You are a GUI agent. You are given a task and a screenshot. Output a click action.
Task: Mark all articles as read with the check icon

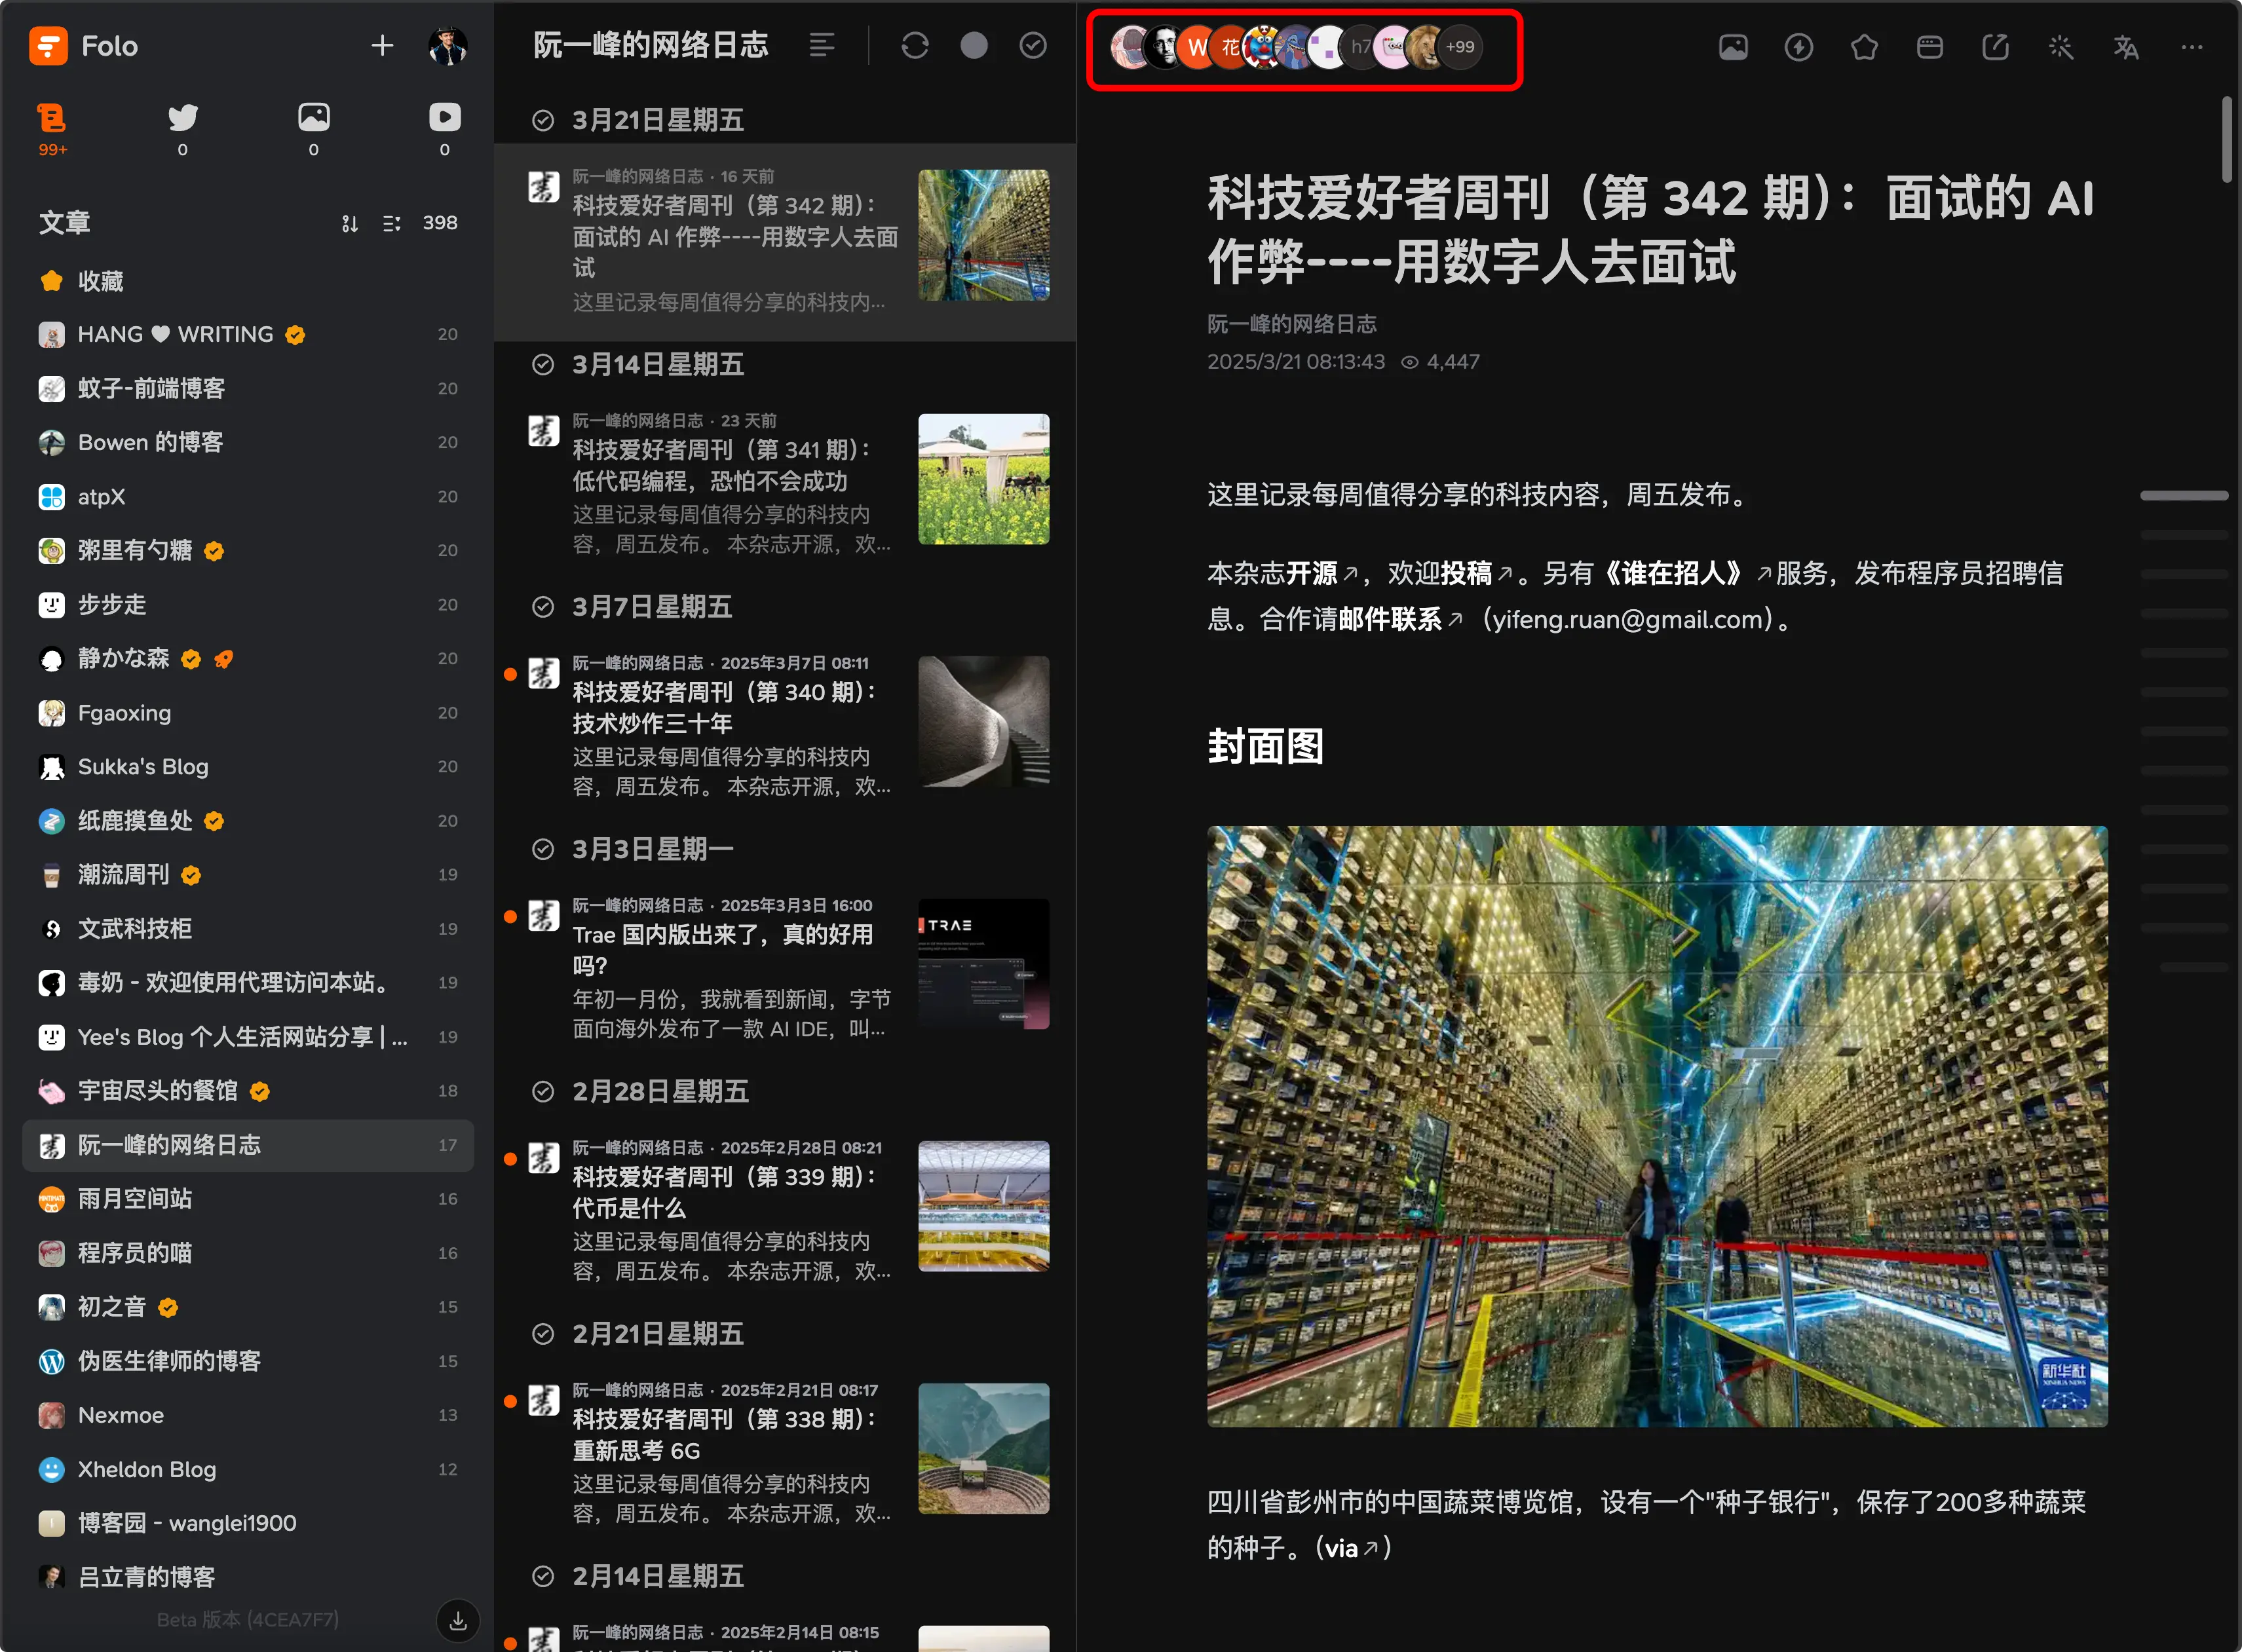point(1033,45)
